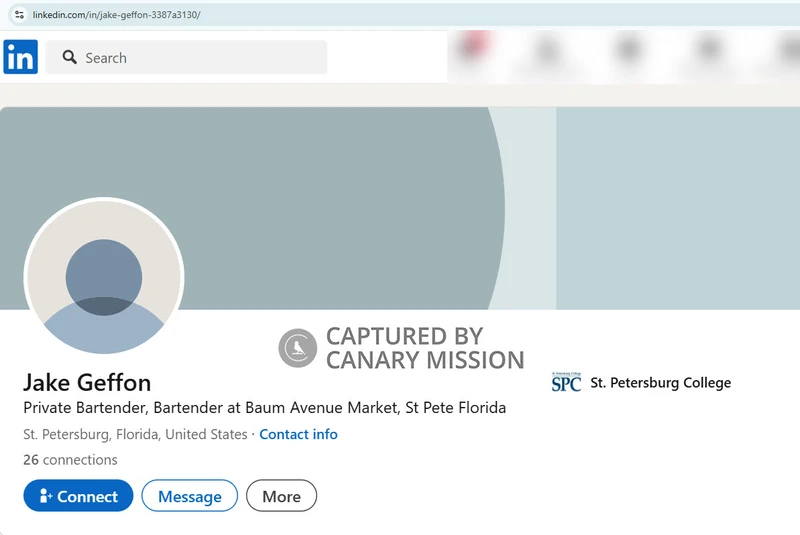Expand the More options dropdown
The height and width of the screenshot is (535, 800).
click(281, 496)
